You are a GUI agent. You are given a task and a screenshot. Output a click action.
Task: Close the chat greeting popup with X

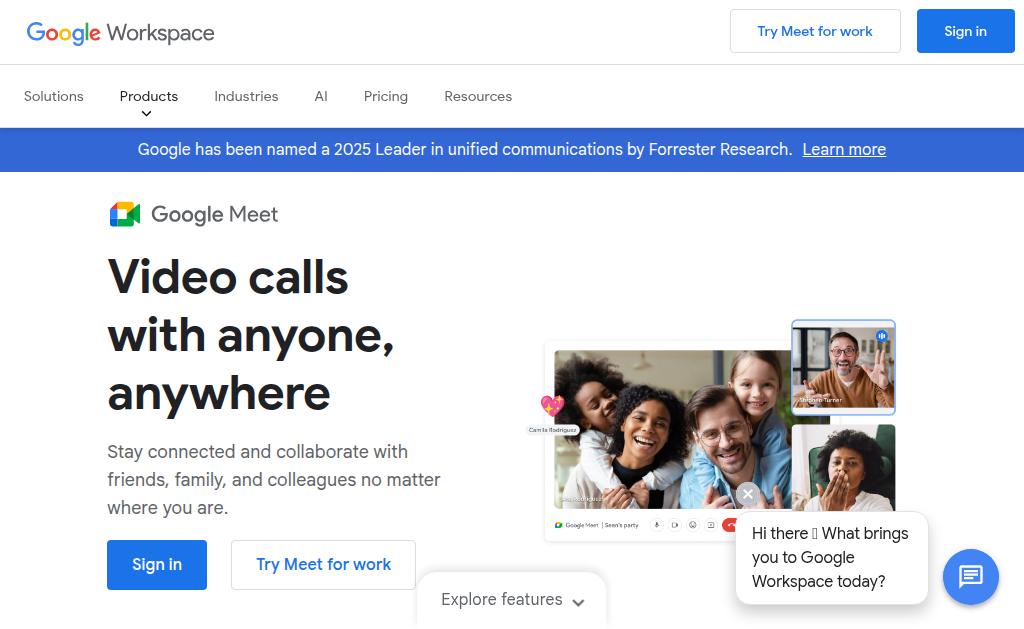(748, 494)
